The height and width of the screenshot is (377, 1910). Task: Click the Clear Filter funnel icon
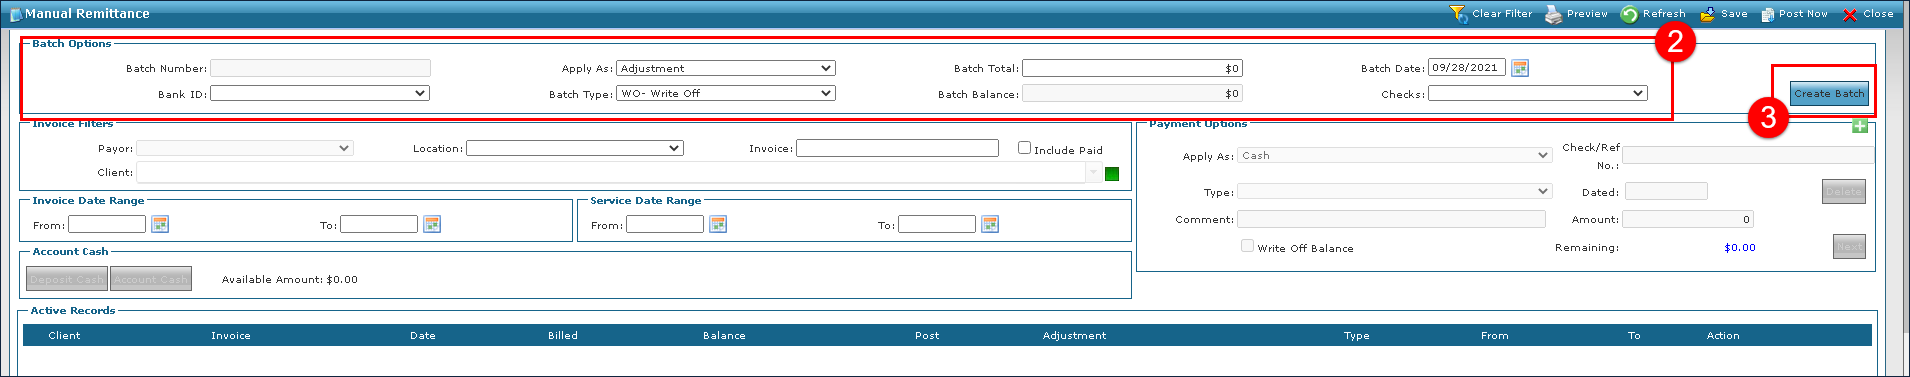point(1459,14)
